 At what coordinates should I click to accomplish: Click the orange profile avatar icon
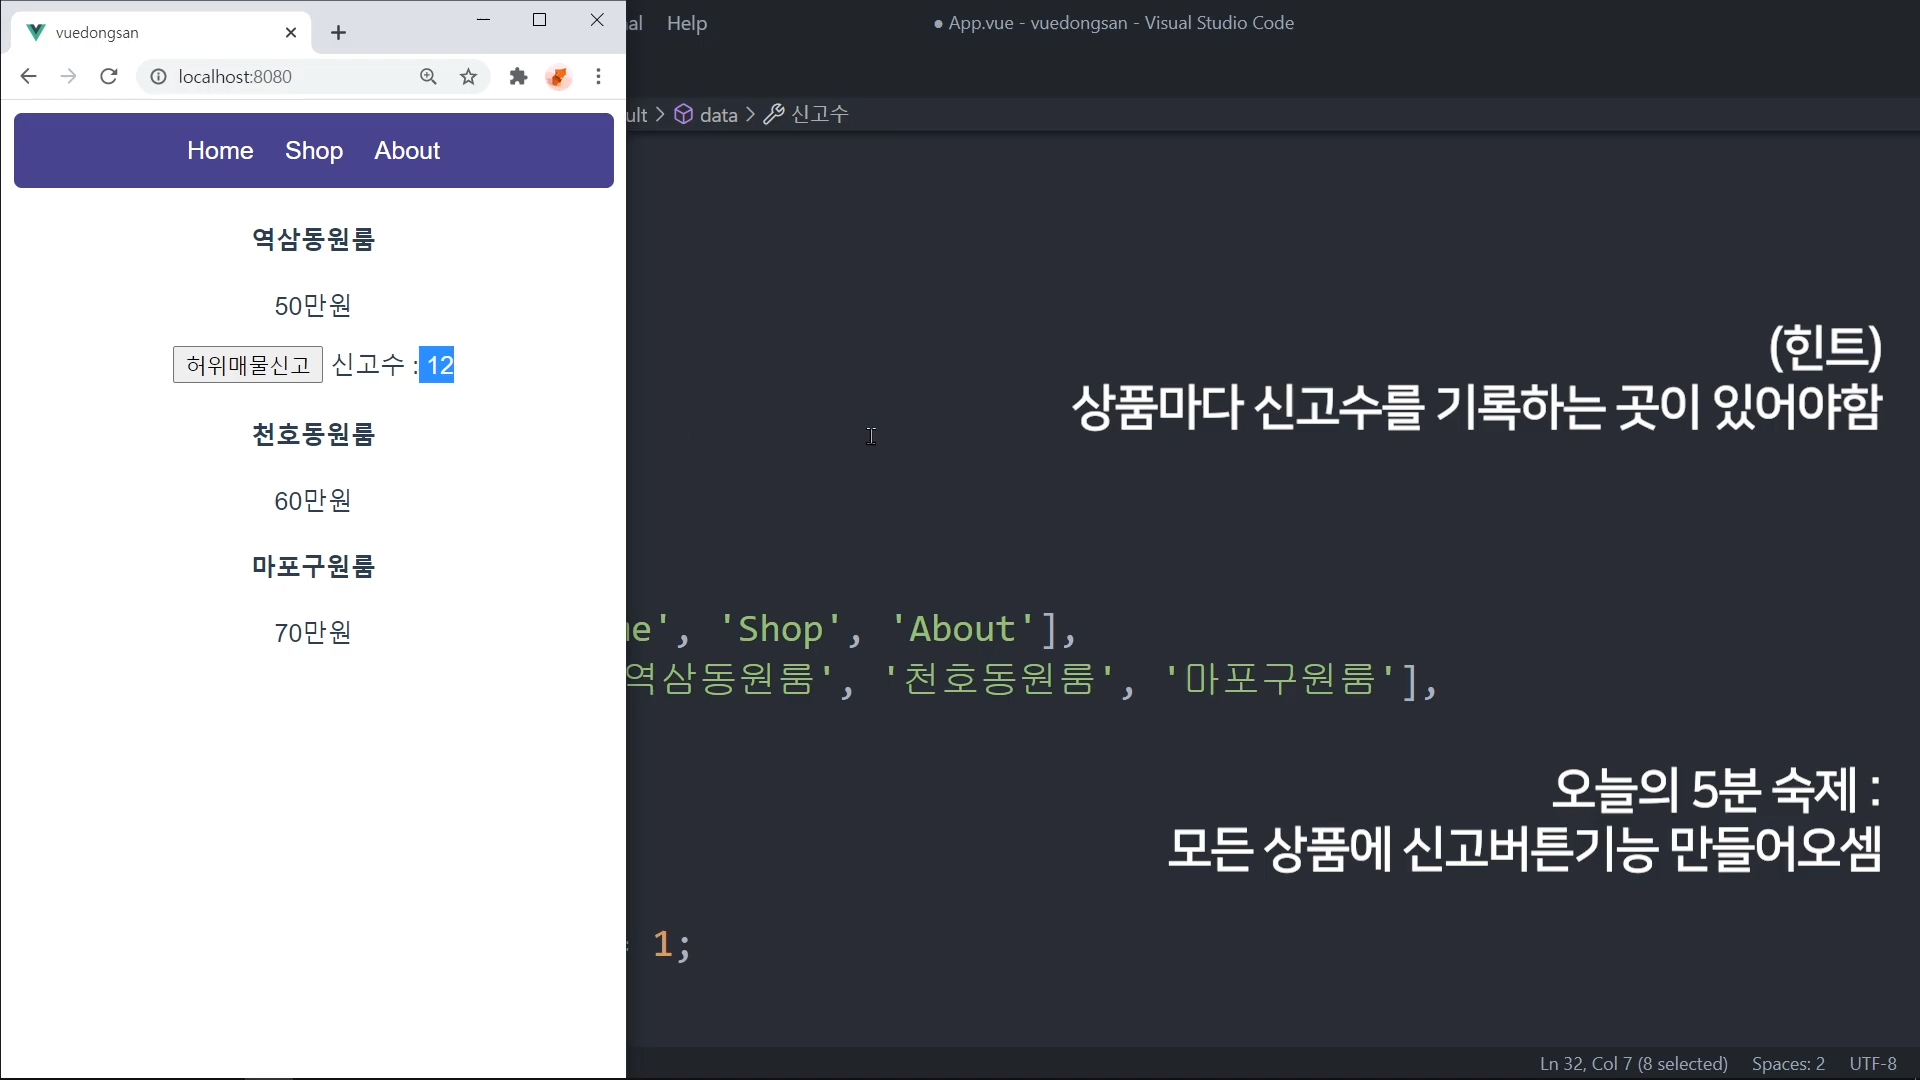[x=558, y=77]
